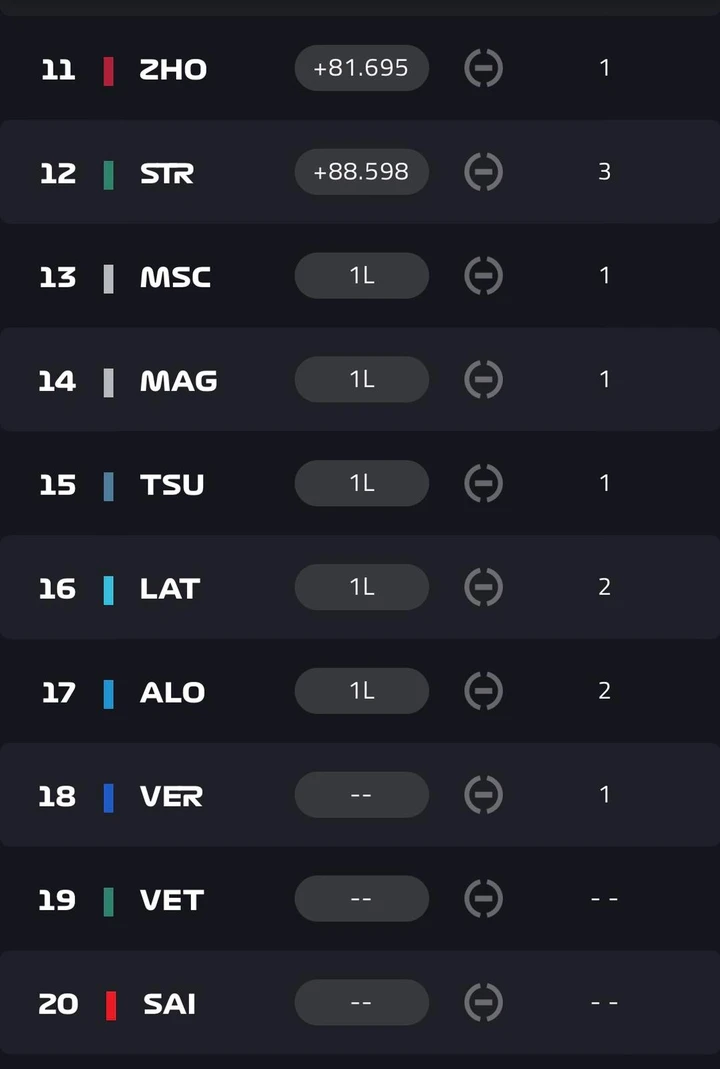720x1069 pixels.
Task: Open driver VER's row entry
Action: [360, 795]
